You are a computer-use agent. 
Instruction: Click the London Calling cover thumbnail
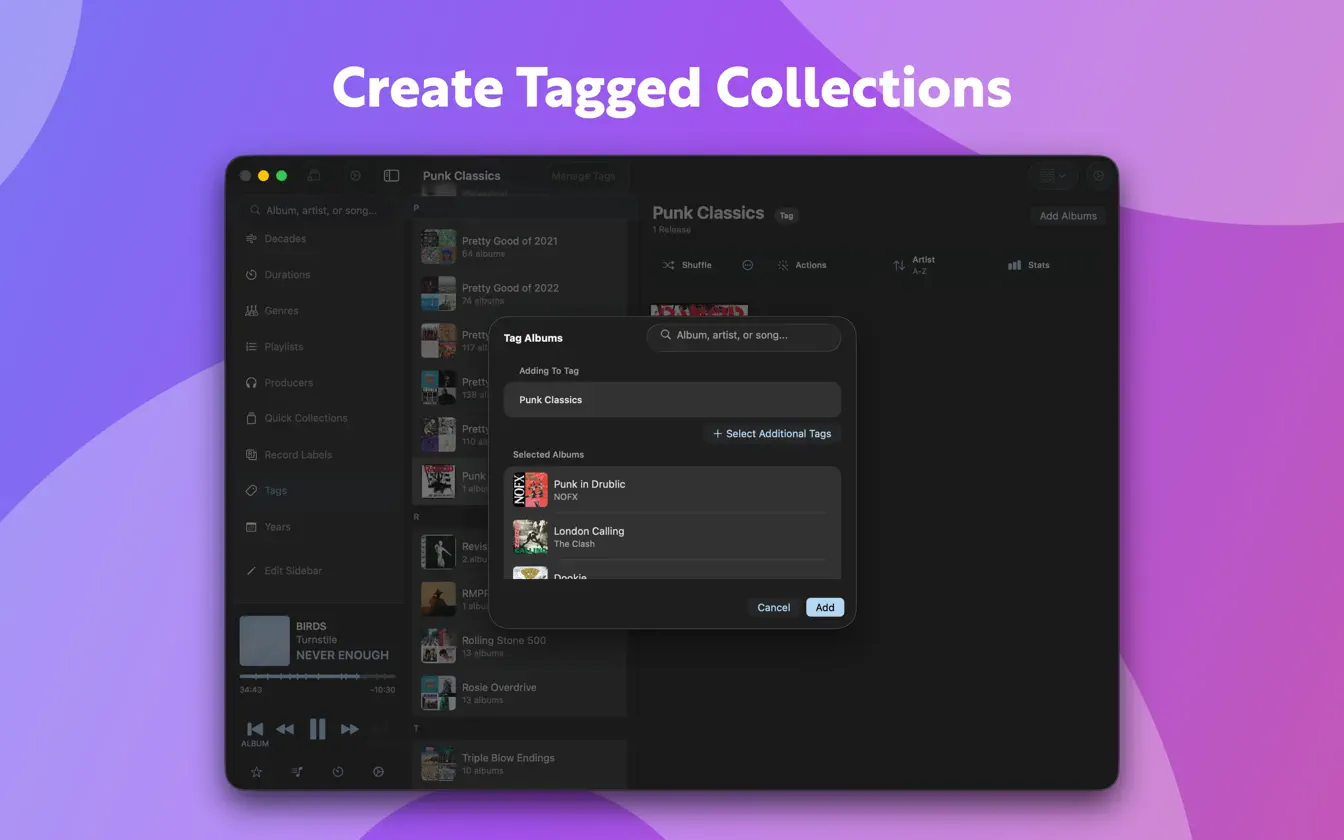pyautogui.click(x=530, y=537)
